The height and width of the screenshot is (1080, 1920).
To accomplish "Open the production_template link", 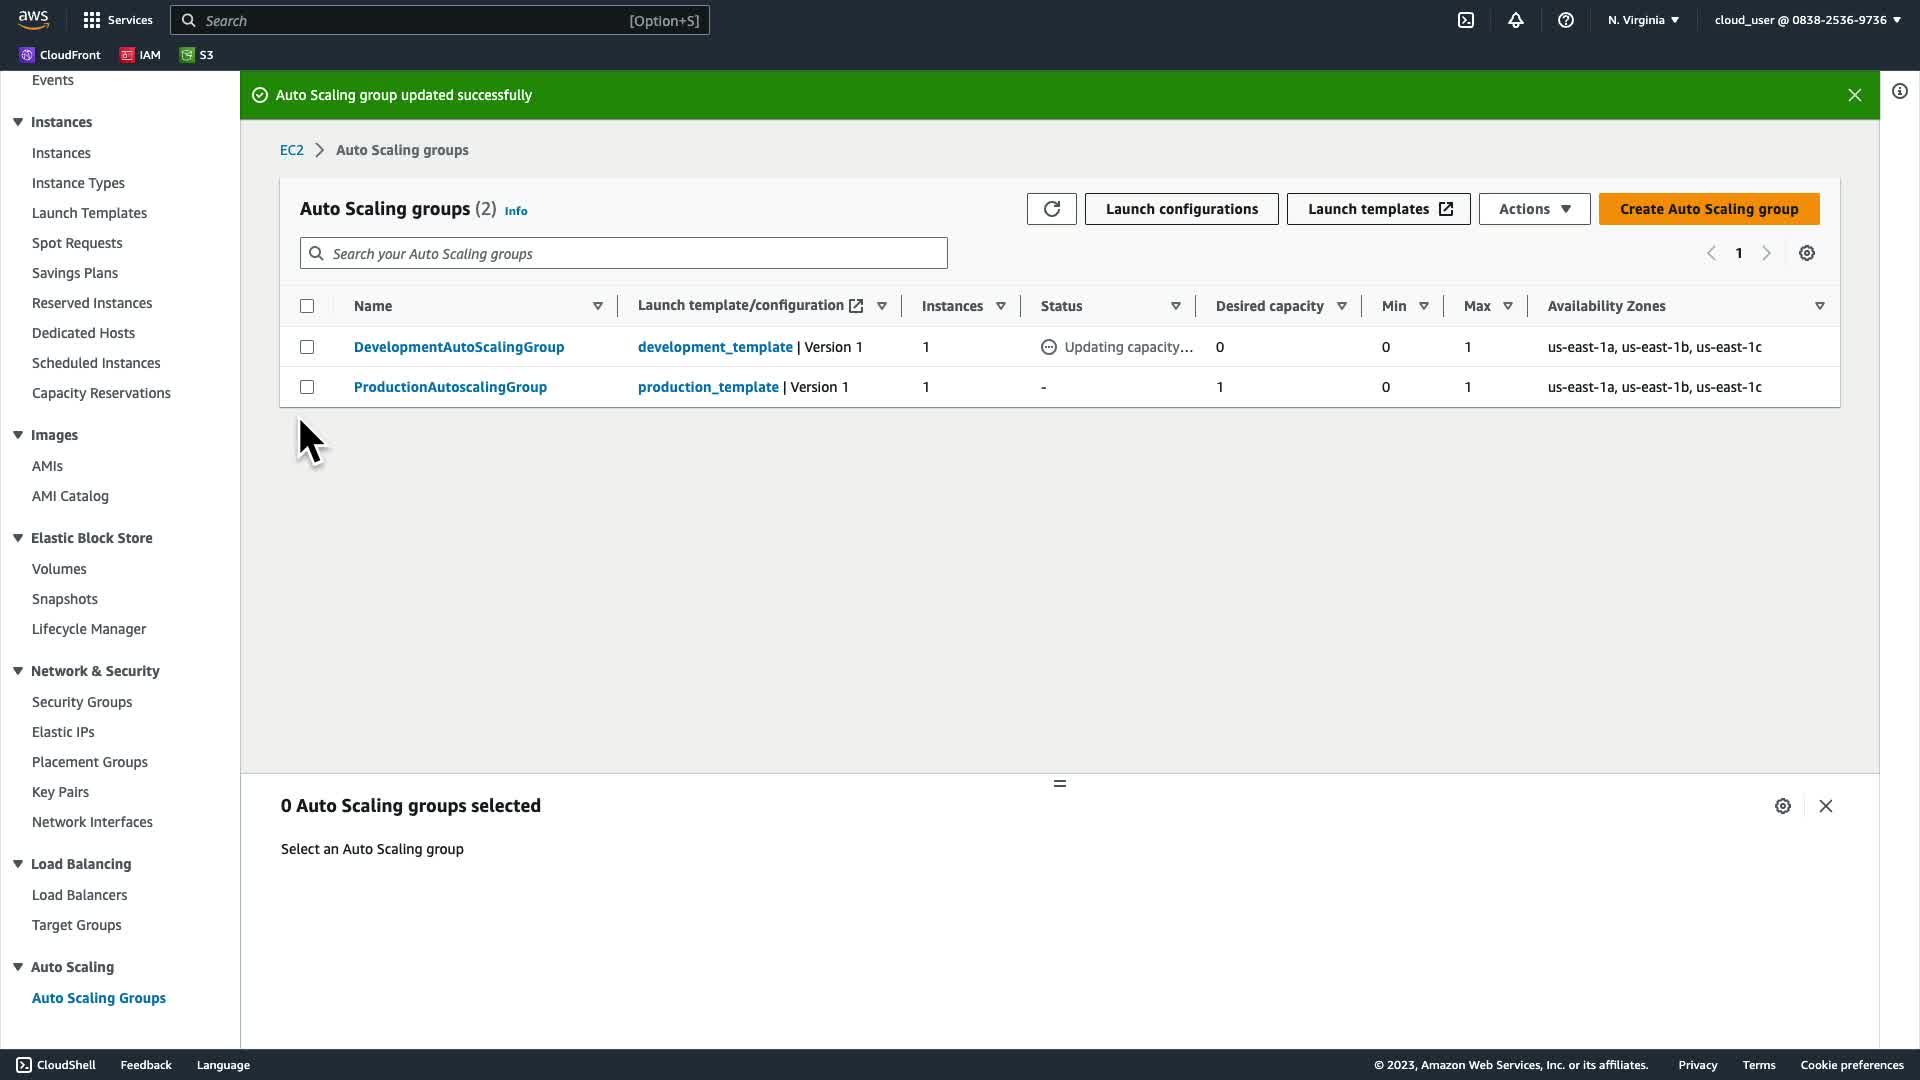I will click(708, 387).
